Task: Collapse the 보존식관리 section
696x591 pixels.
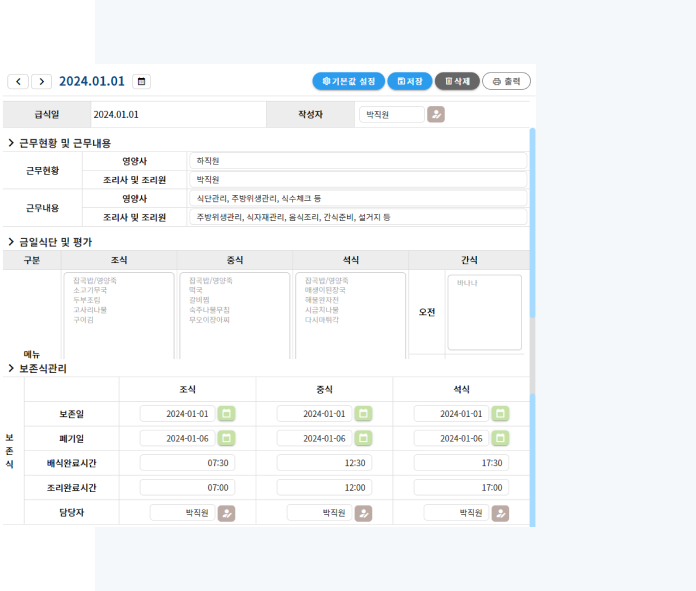Action: coord(11,368)
